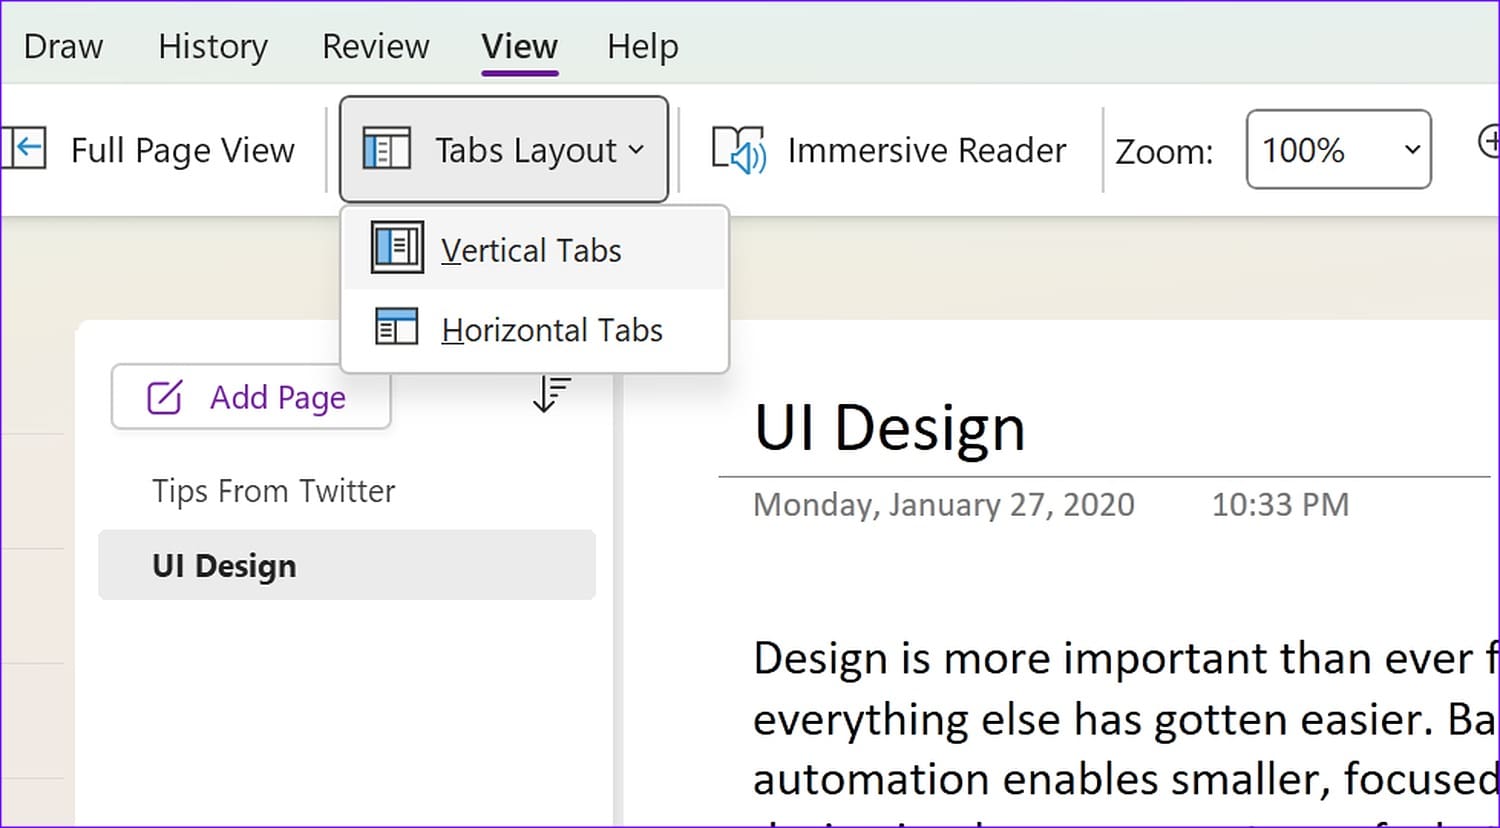Open the Zoom 100% combo box
Image resolution: width=1500 pixels, height=828 pixels.
pos(1338,150)
